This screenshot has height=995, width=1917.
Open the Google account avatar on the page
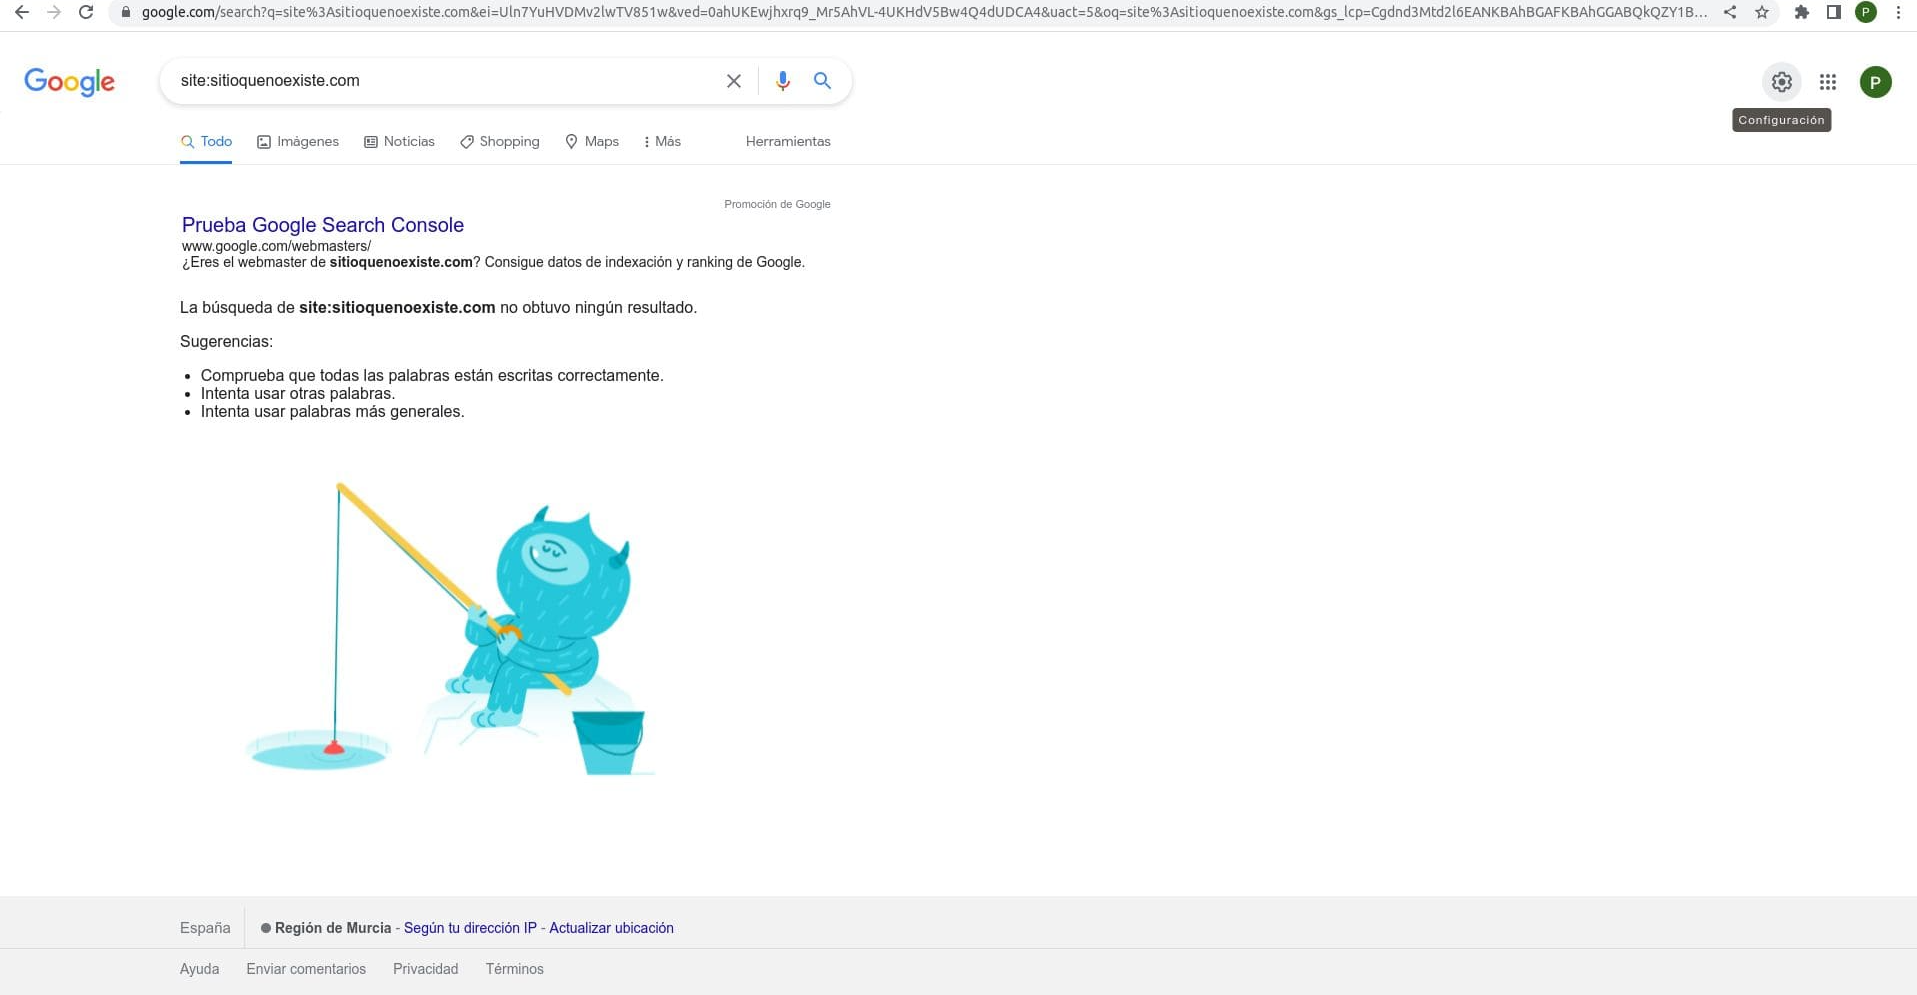pyautogui.click(x=1875, y=82)
